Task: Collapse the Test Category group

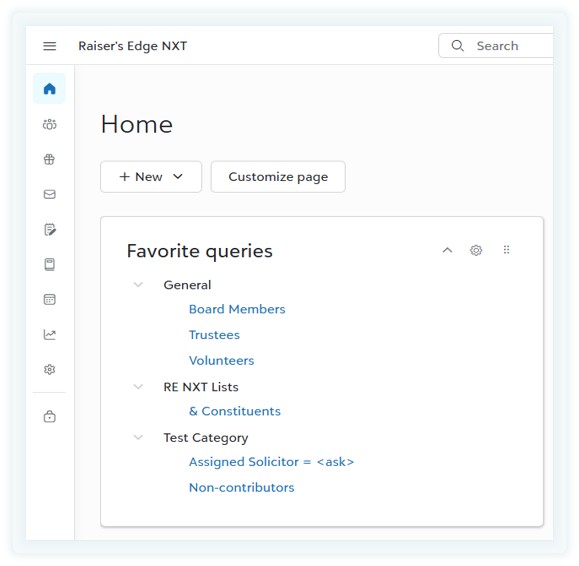Action: point(138,438)
